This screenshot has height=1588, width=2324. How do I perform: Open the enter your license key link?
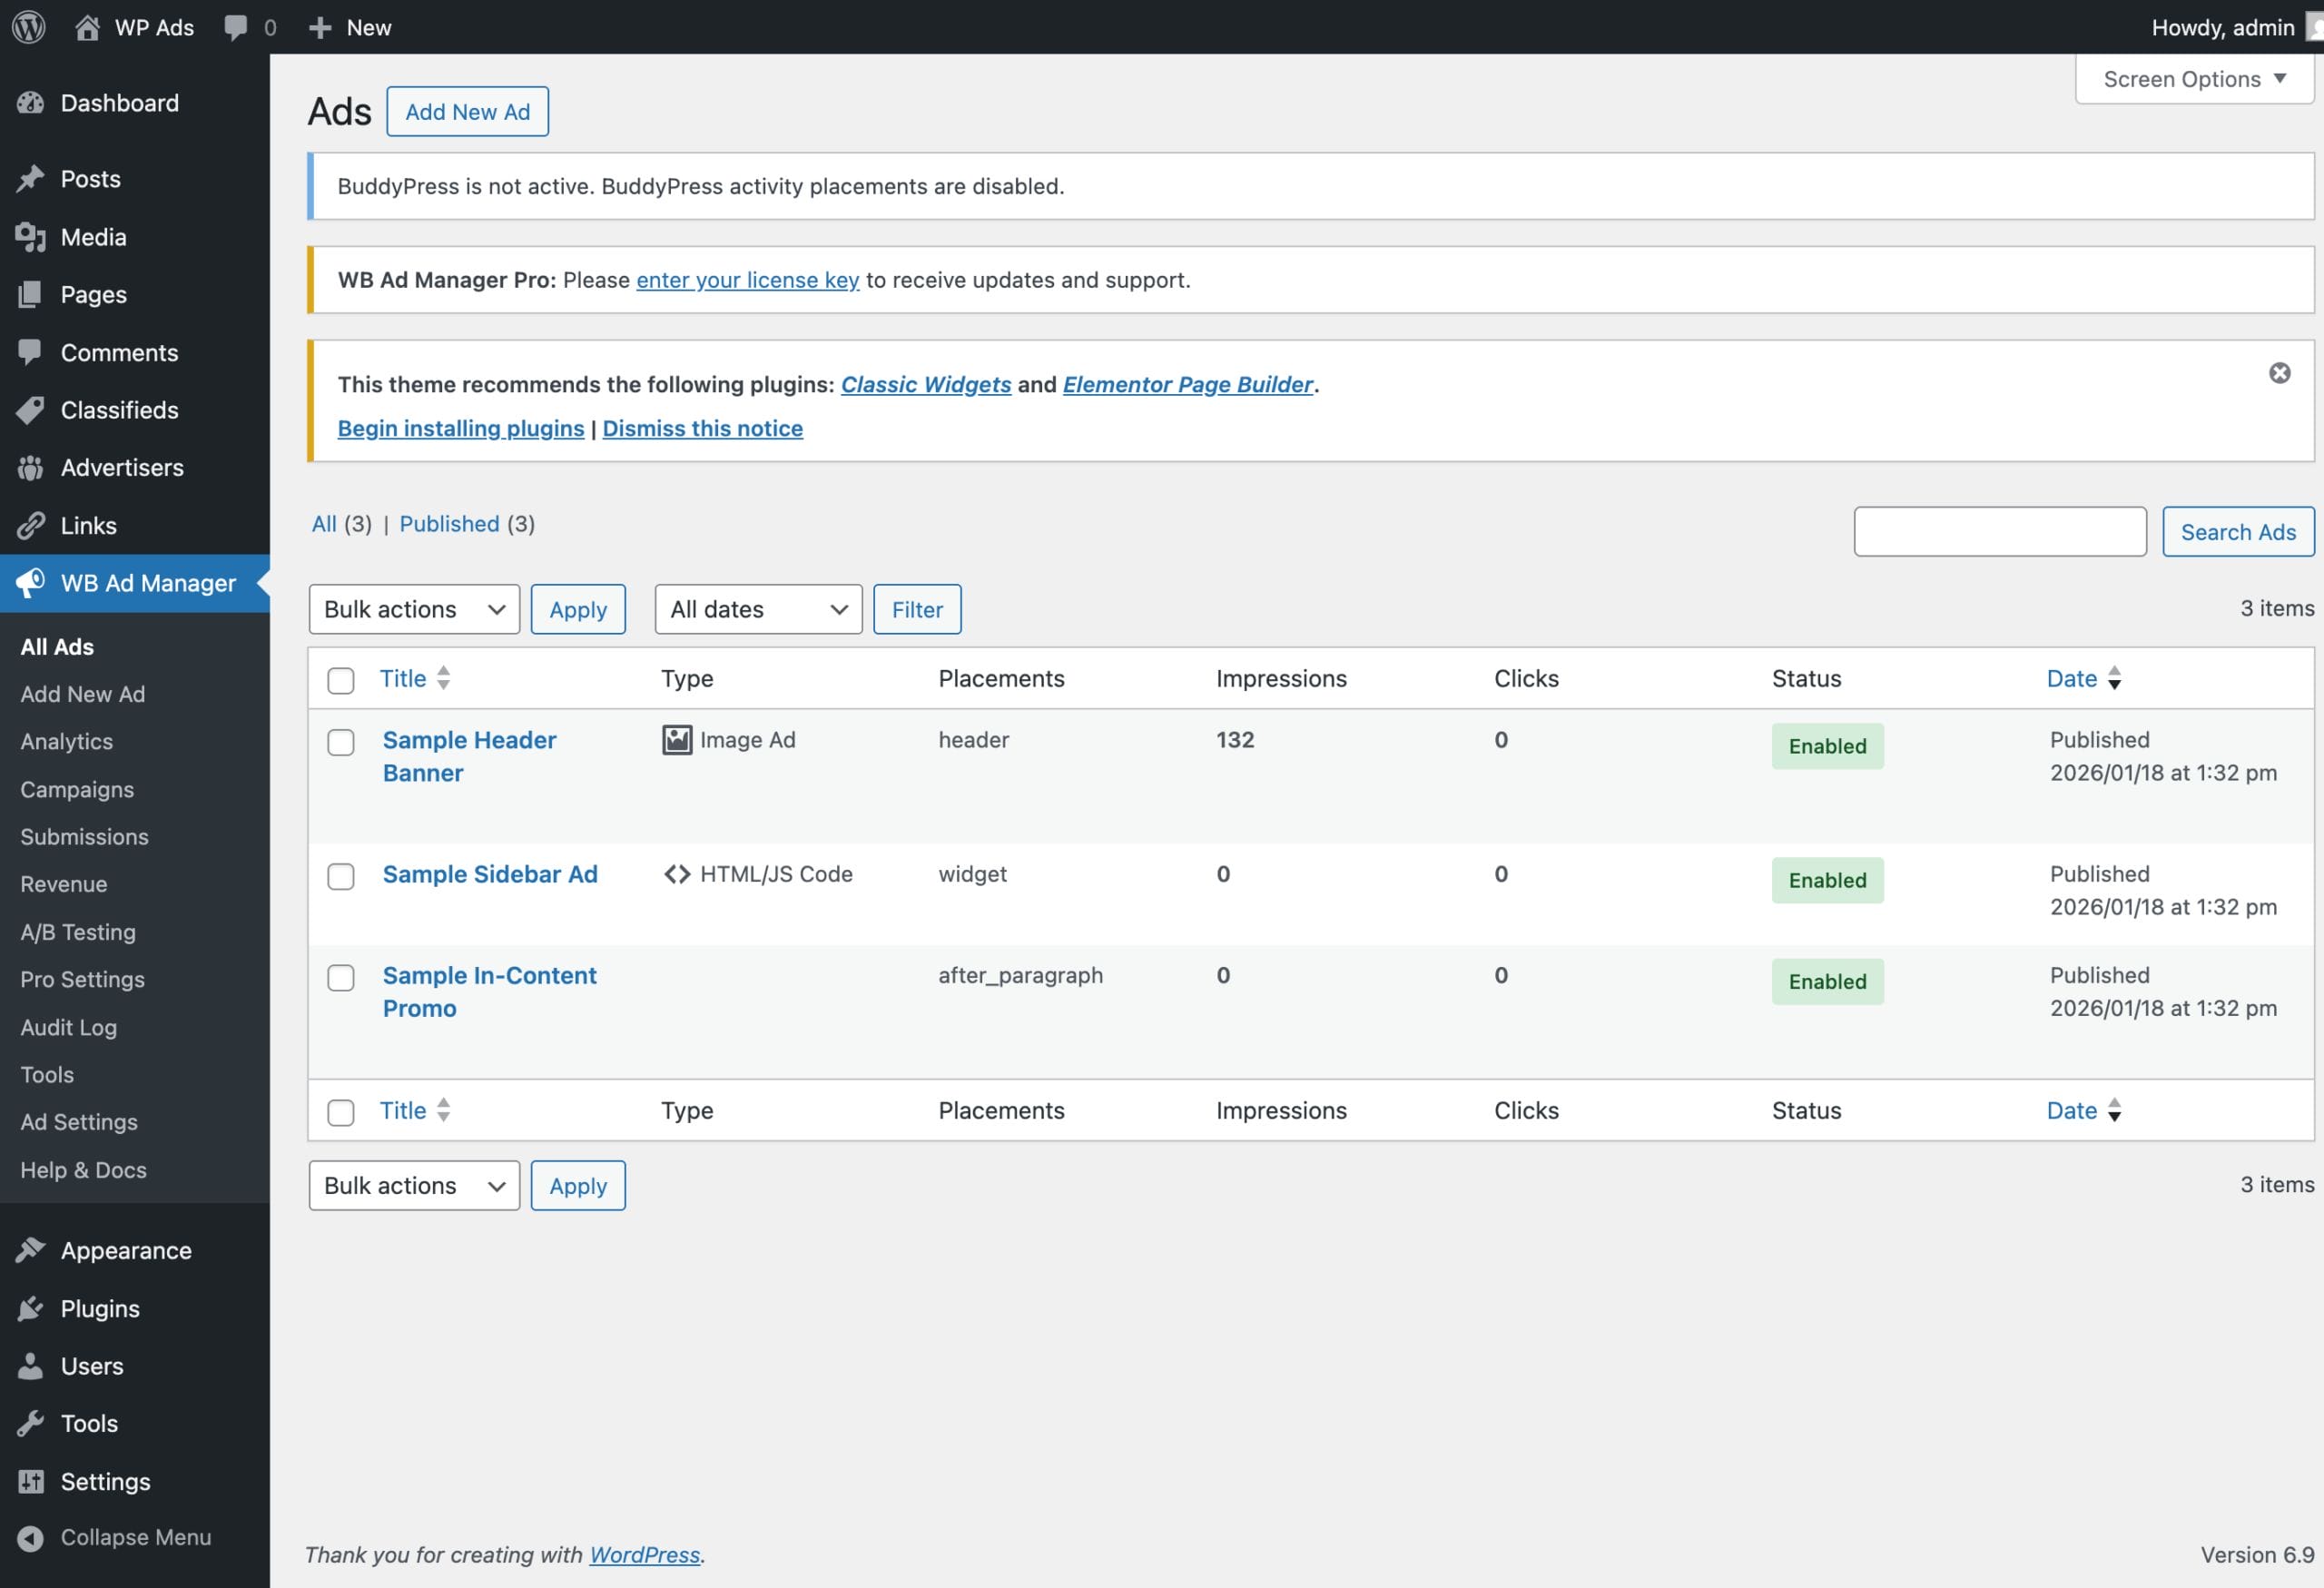(747, 280)
